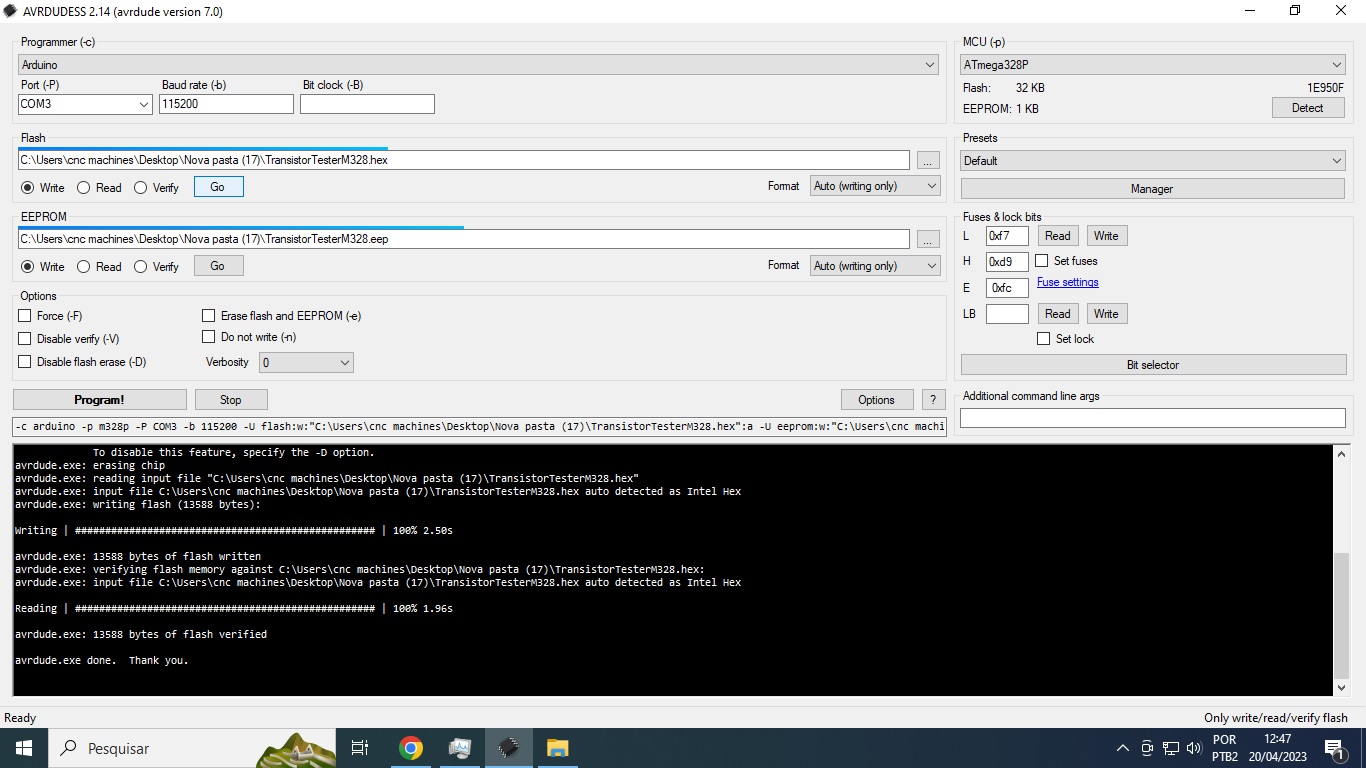Read the fuses with the L-row Read button
The height and width of the screenshot is (768, 1366).
1058,236
